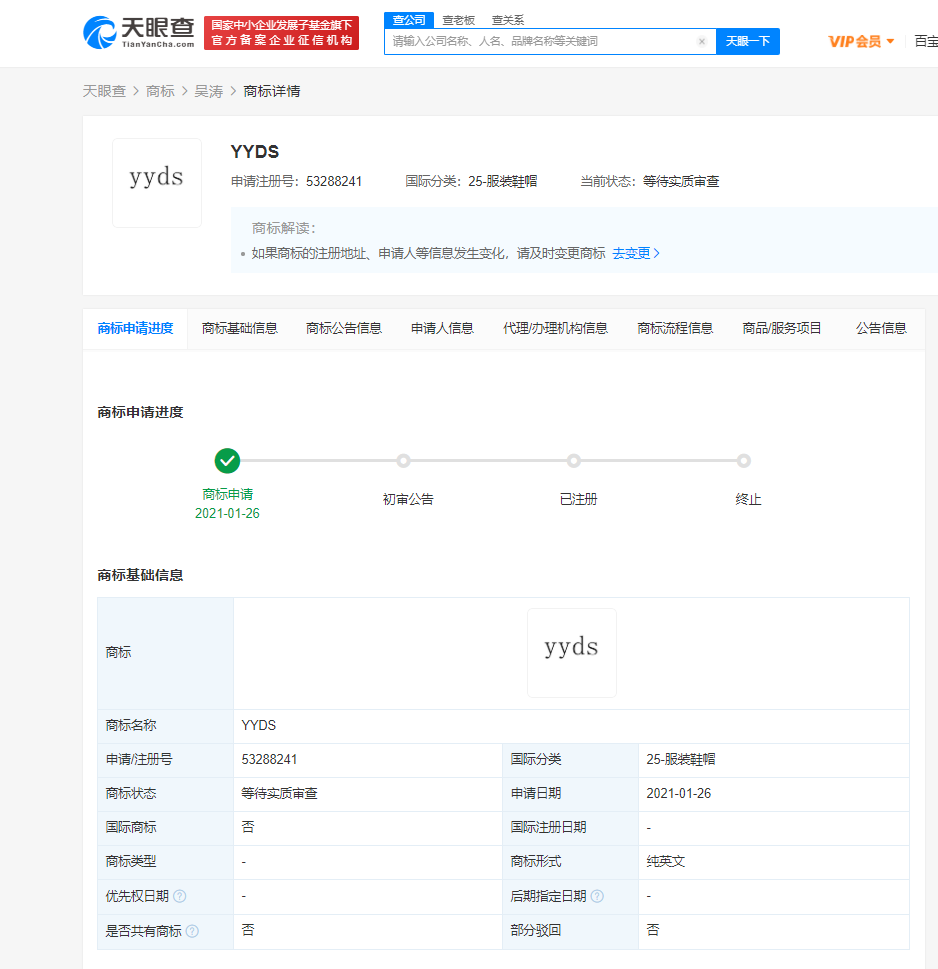Expand the VIP会员 dropdown
Image resolution: width=938 pixels, height=969 pixels.
click(861, 42)
